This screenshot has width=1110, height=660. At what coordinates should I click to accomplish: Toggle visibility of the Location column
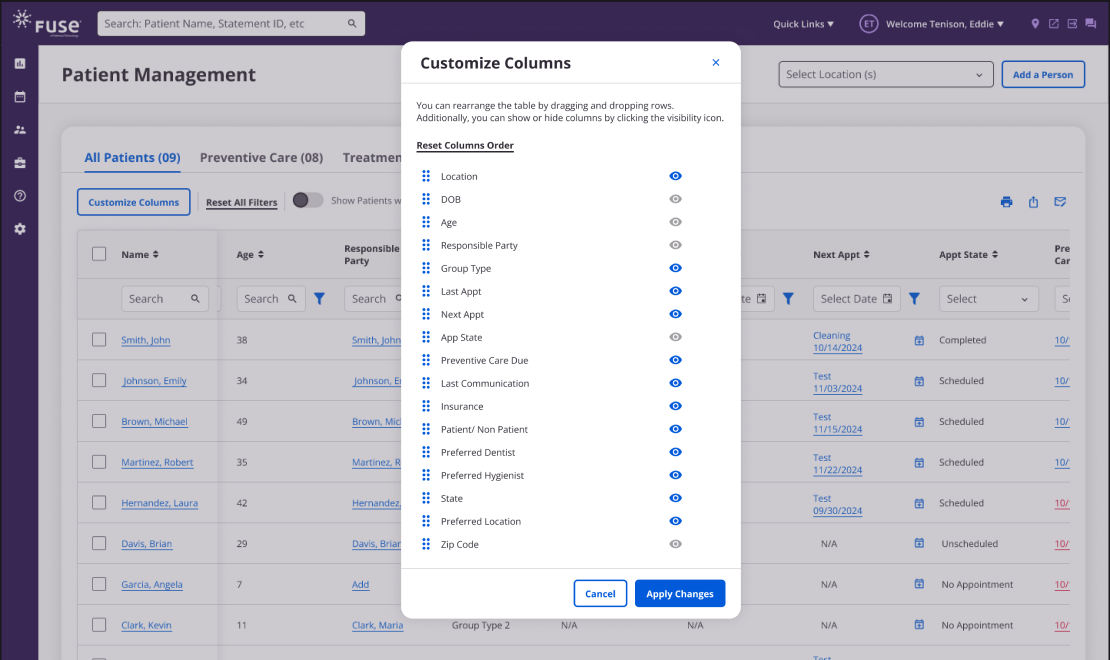pos(675,176)
